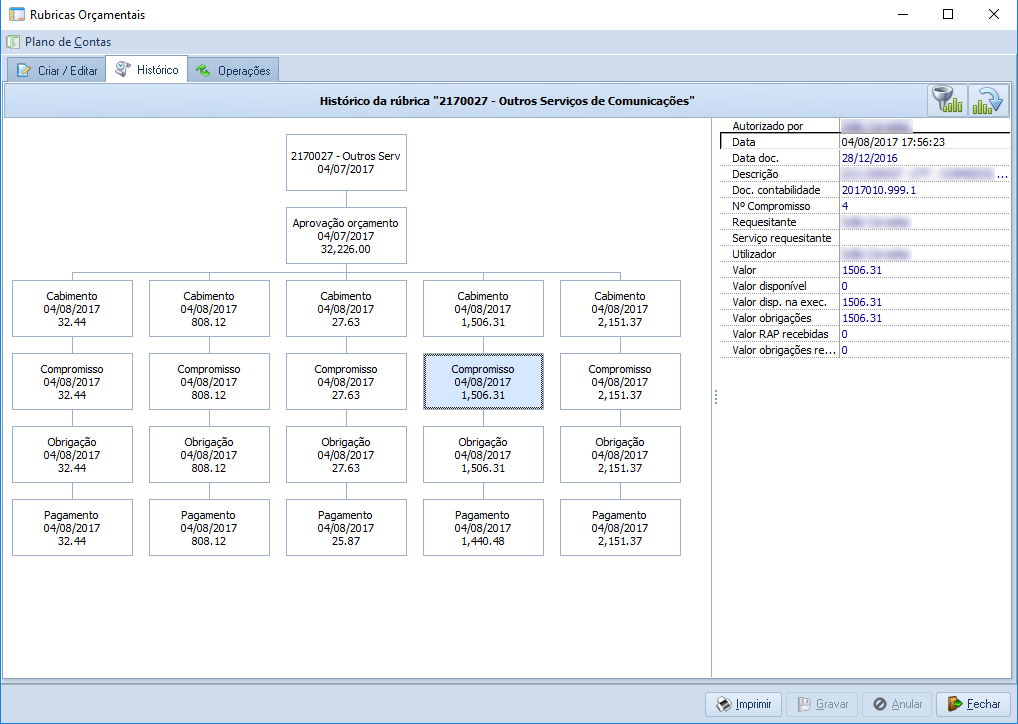Select the Obrigação node with value 1,506.31
The height and width of the screenshot is (724, 1018).
point(483,455)
